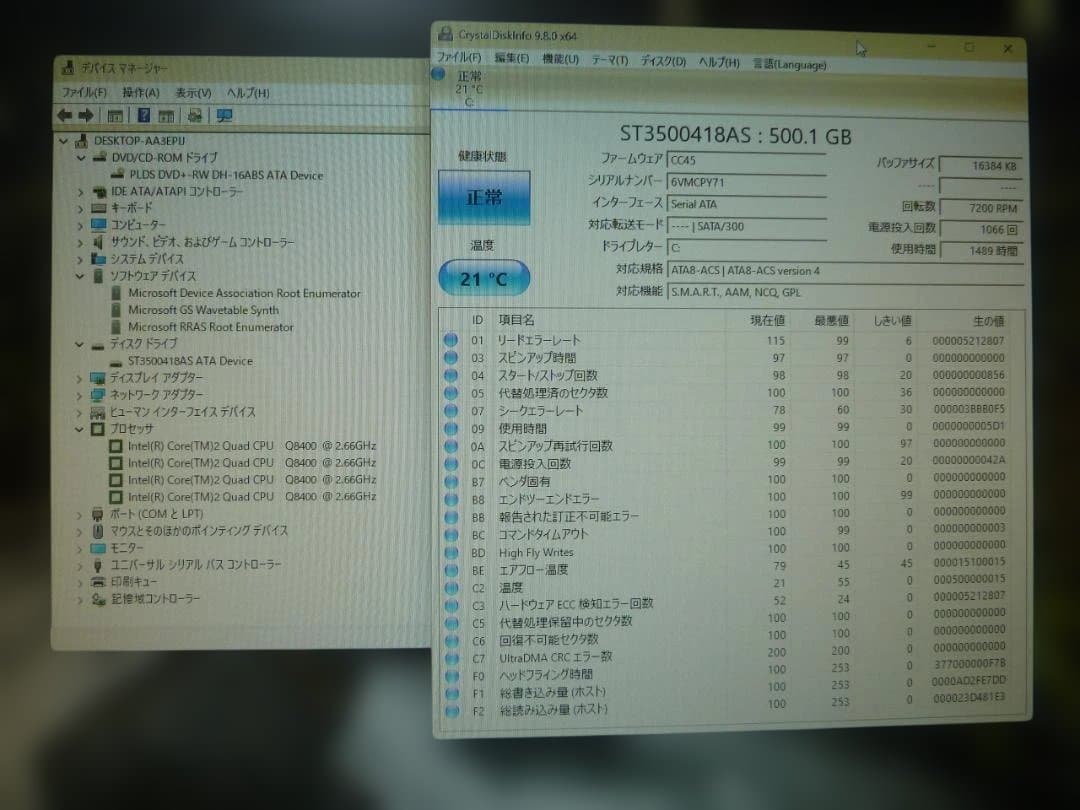
Task: Collapse the DESKTOP-AA3EPJJ root node
Action: coord(64,141)
